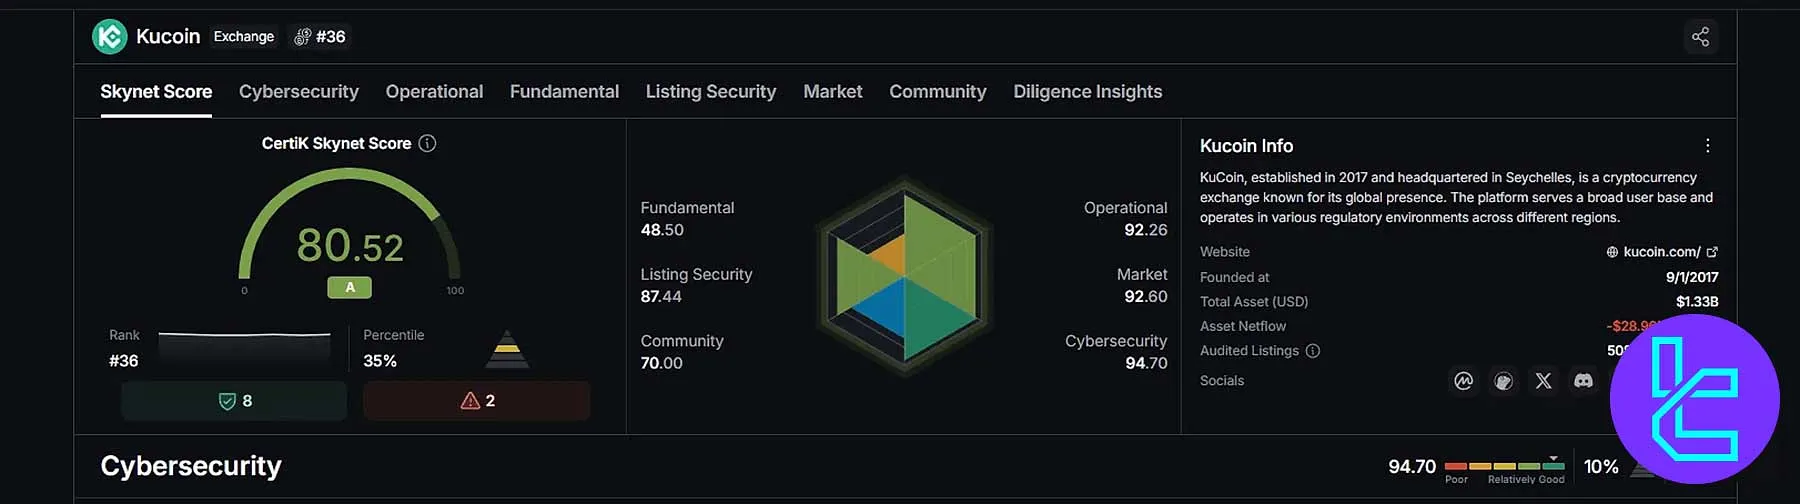This screenshot has height=504, width=1800.
Task: Open Kucoin's X (Twitter) profile icon
Action: click(1543, 381)
